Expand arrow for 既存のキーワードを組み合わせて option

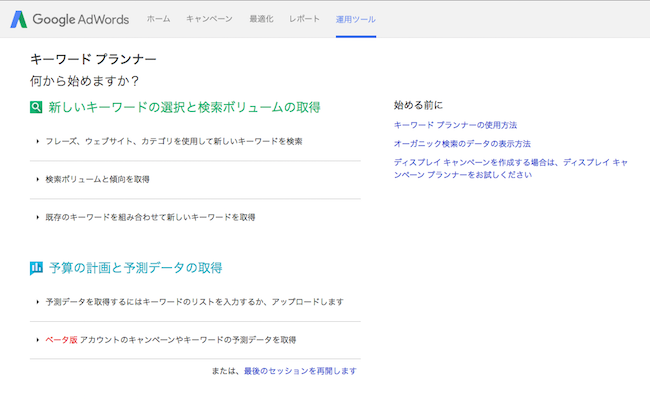coord(38,217)
